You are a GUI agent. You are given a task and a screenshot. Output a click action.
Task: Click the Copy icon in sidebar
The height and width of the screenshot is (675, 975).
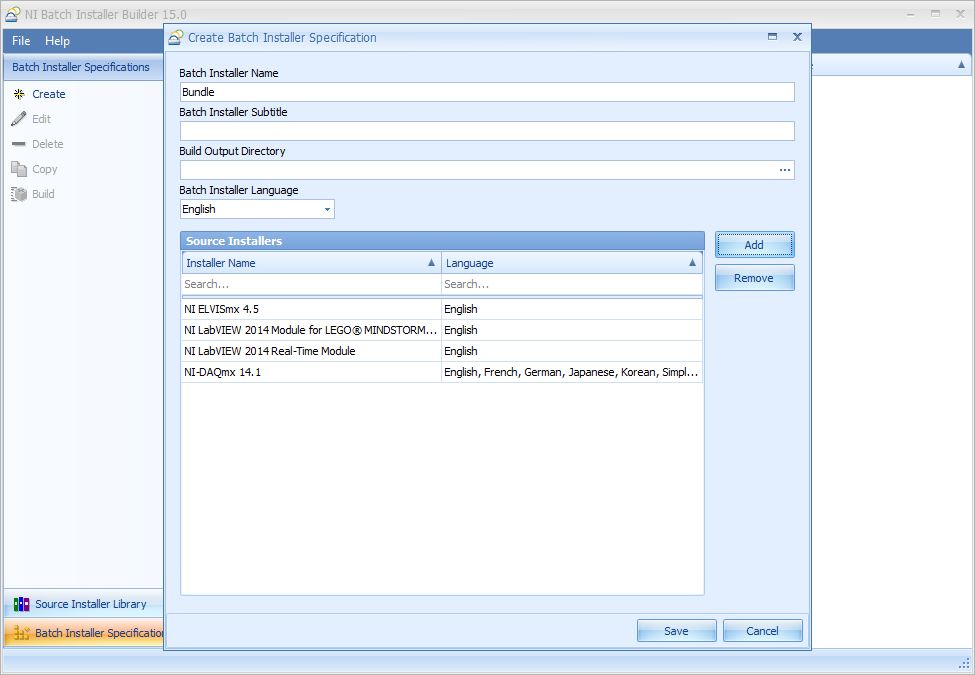pyautogui.click(x=19, y=169)
